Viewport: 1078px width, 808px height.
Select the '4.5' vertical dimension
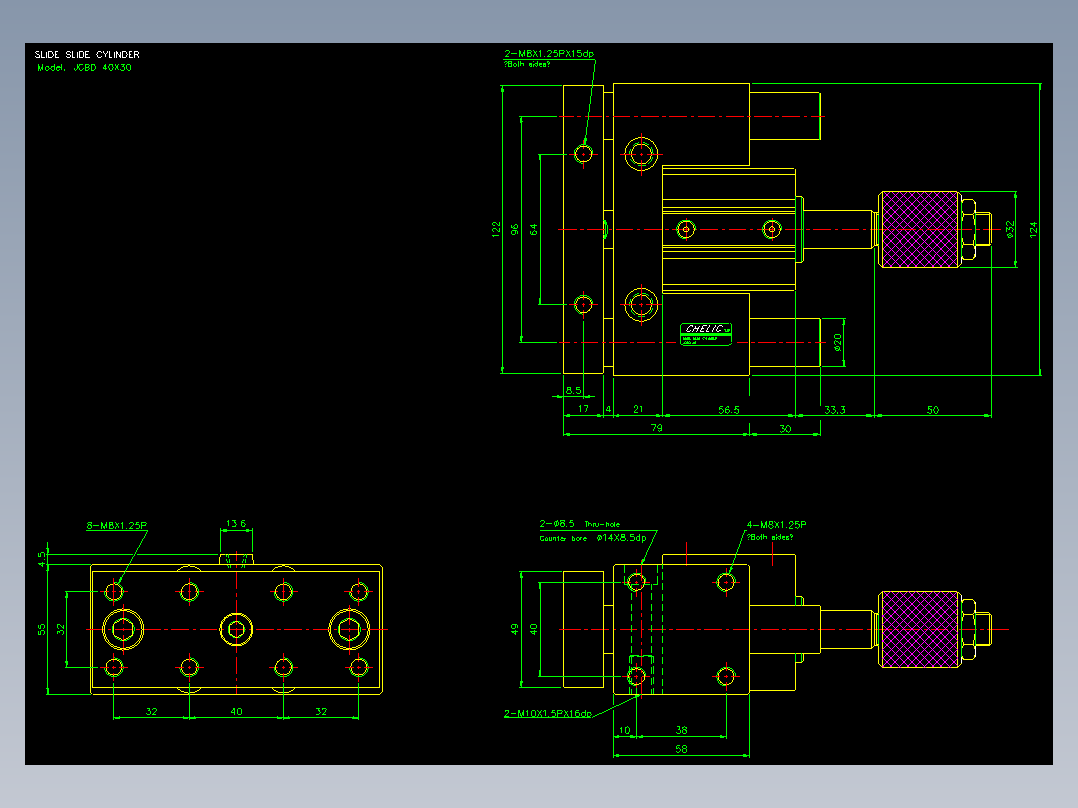[42, 558]
